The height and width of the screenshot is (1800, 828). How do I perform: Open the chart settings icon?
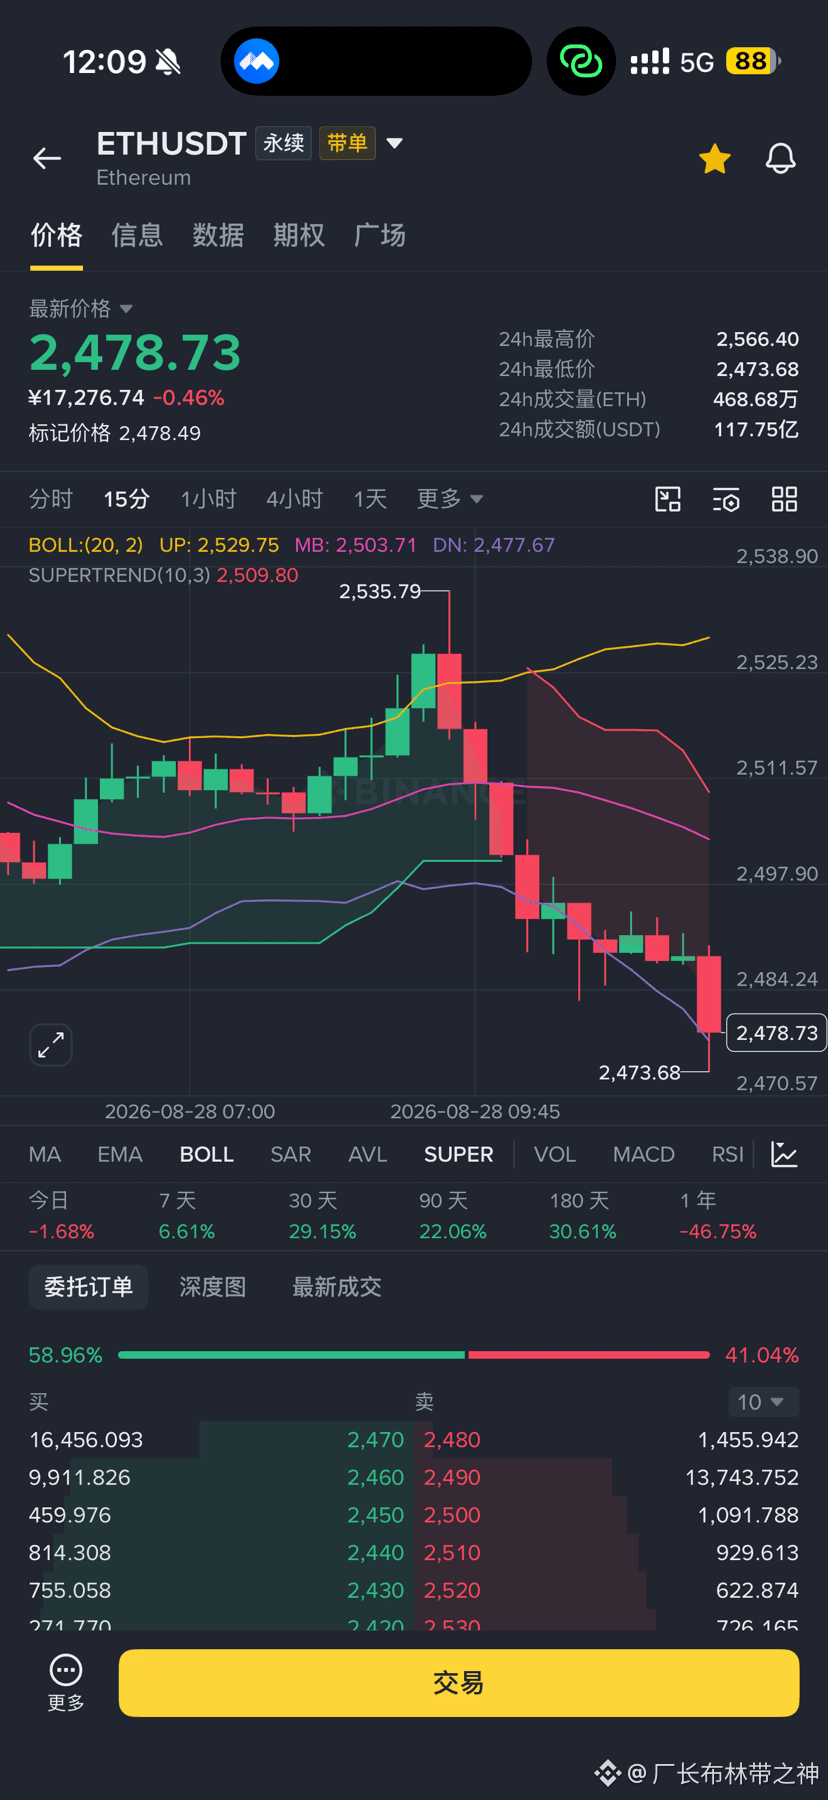[726, 499]
